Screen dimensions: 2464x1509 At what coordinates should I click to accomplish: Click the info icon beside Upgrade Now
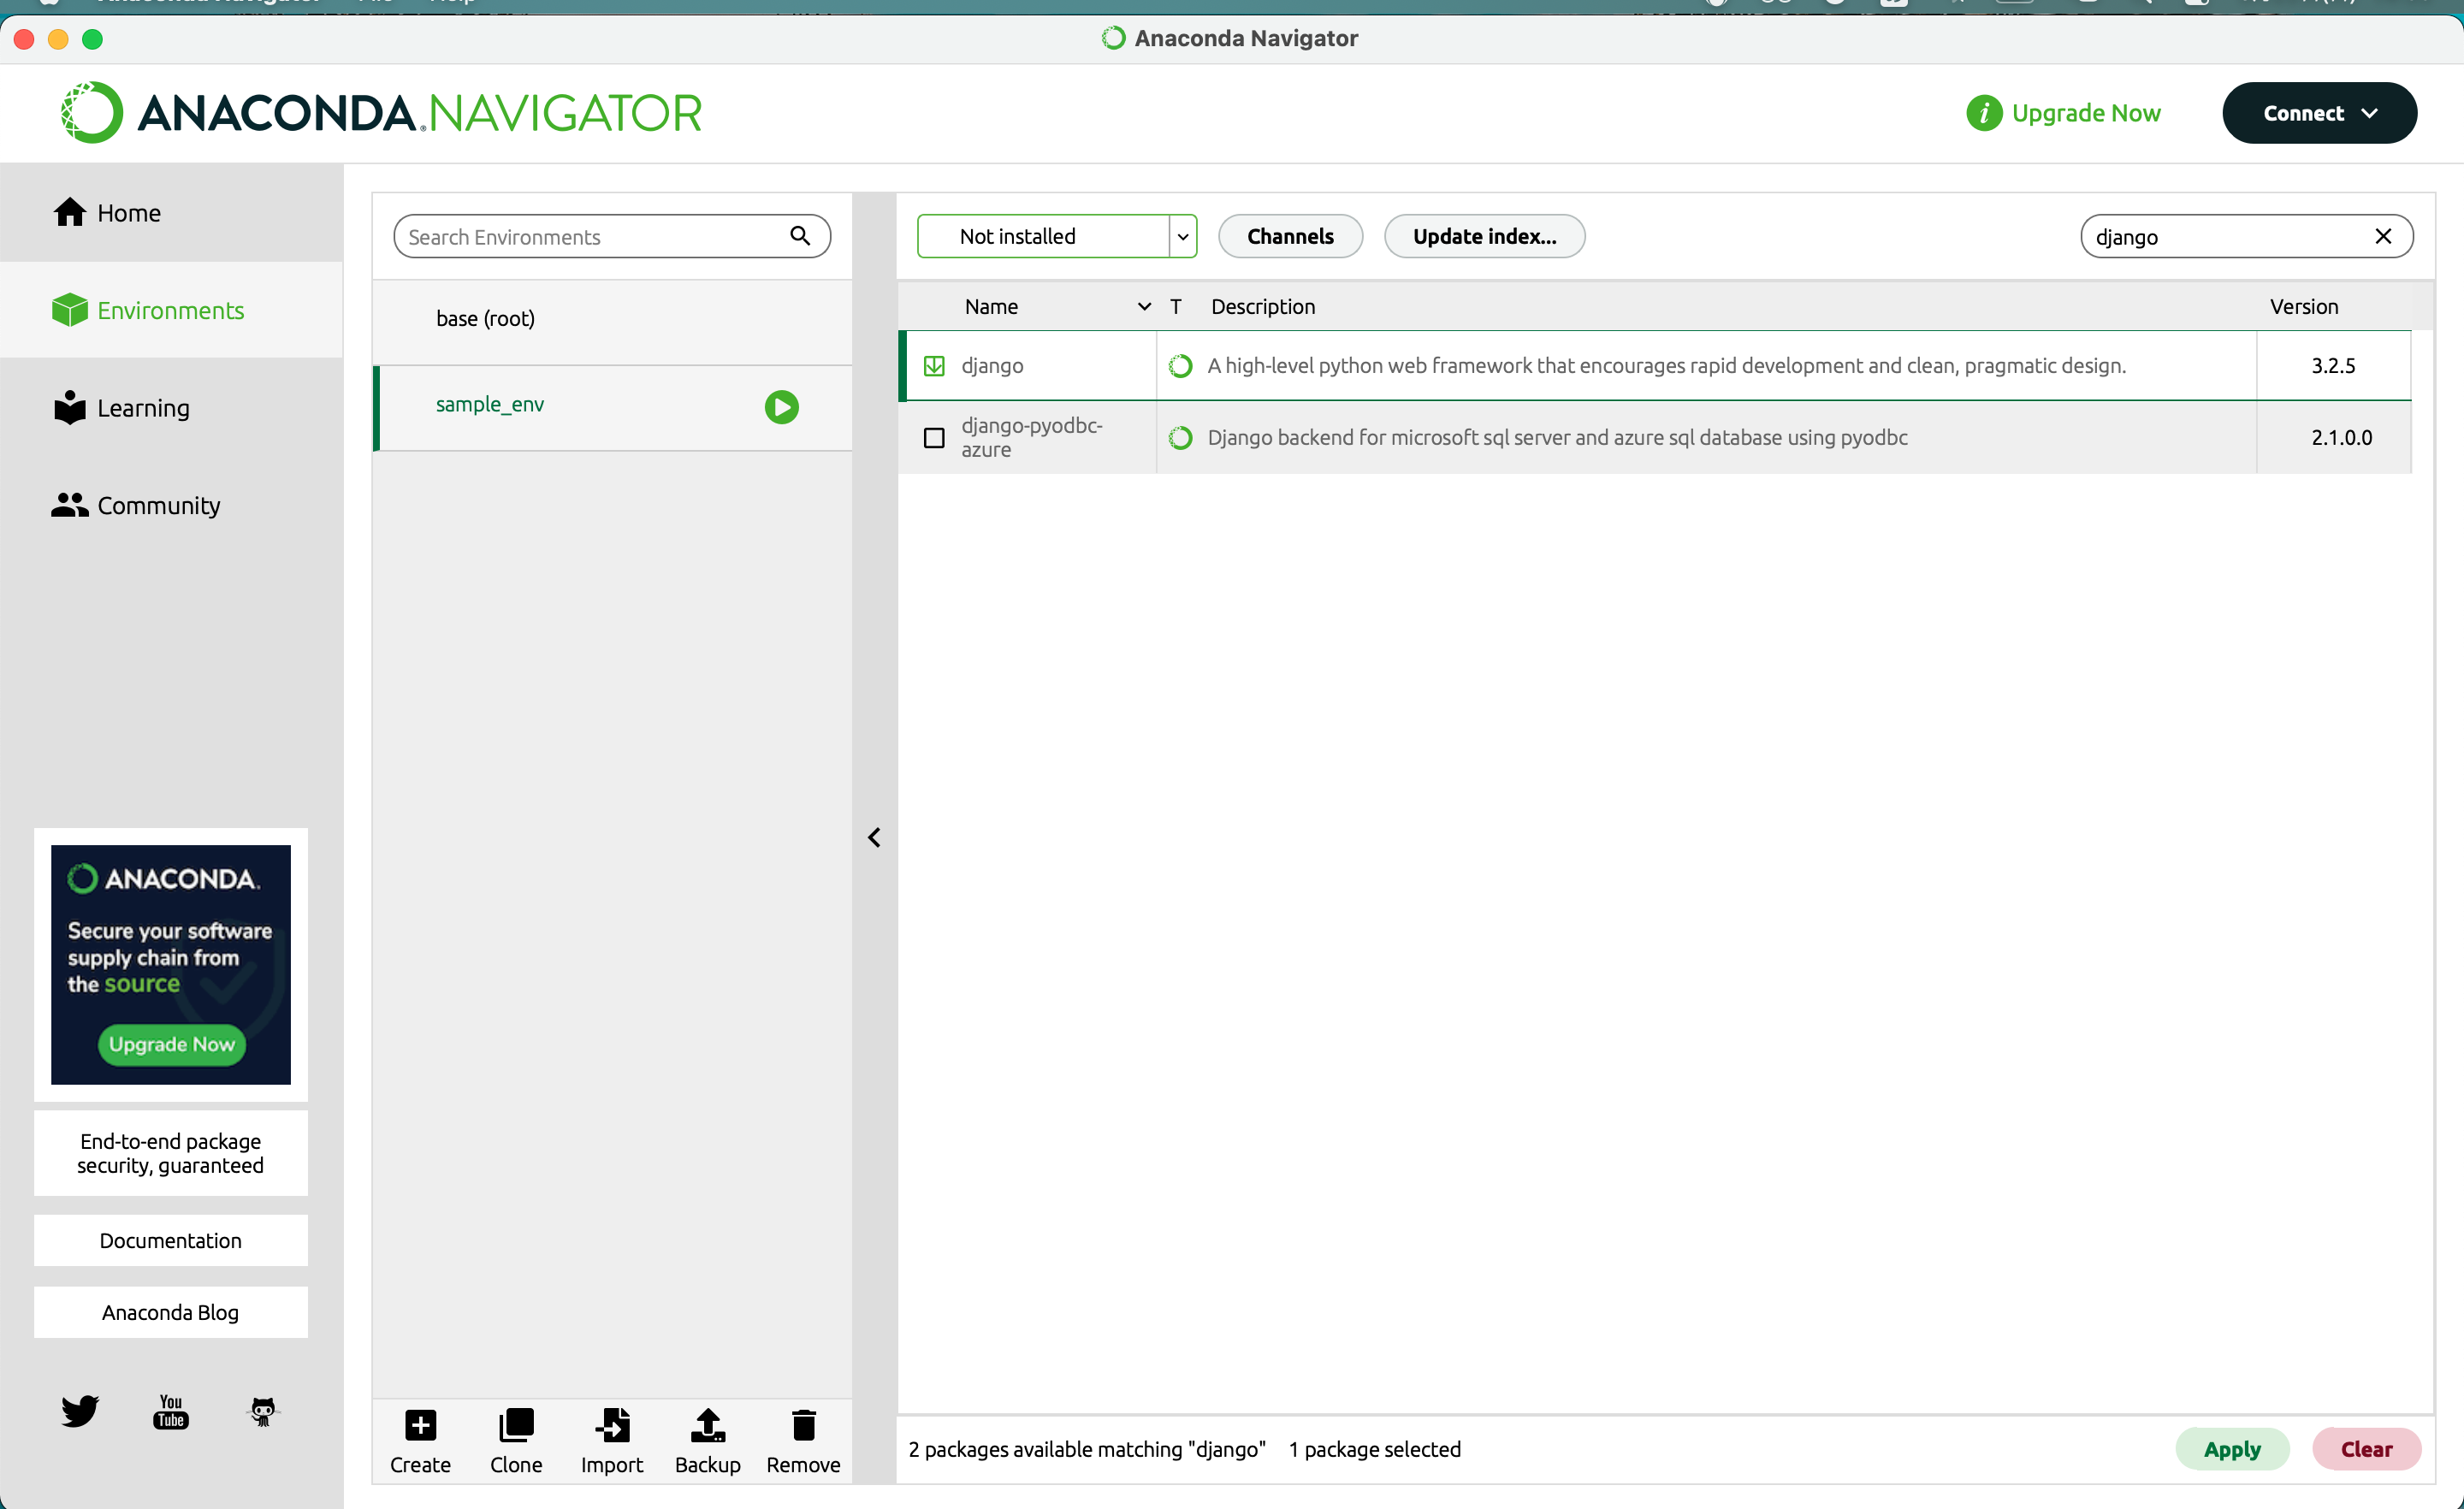(x=1984, y=113)
